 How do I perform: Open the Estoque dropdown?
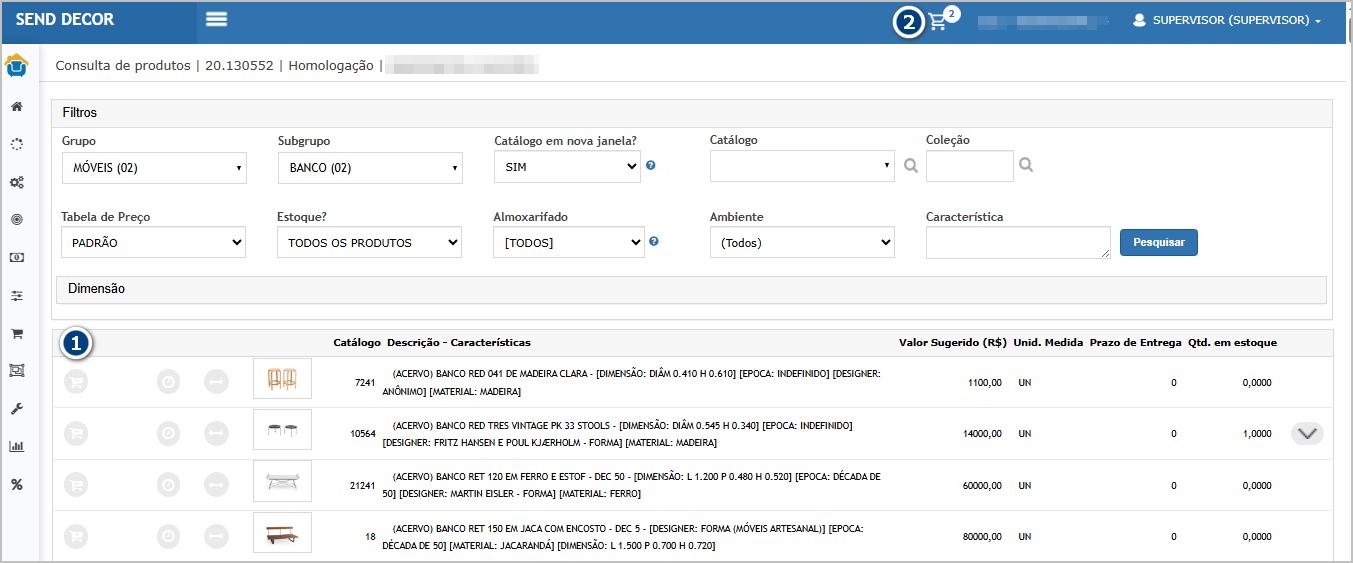pyautogui.click(x=369, y=242)
